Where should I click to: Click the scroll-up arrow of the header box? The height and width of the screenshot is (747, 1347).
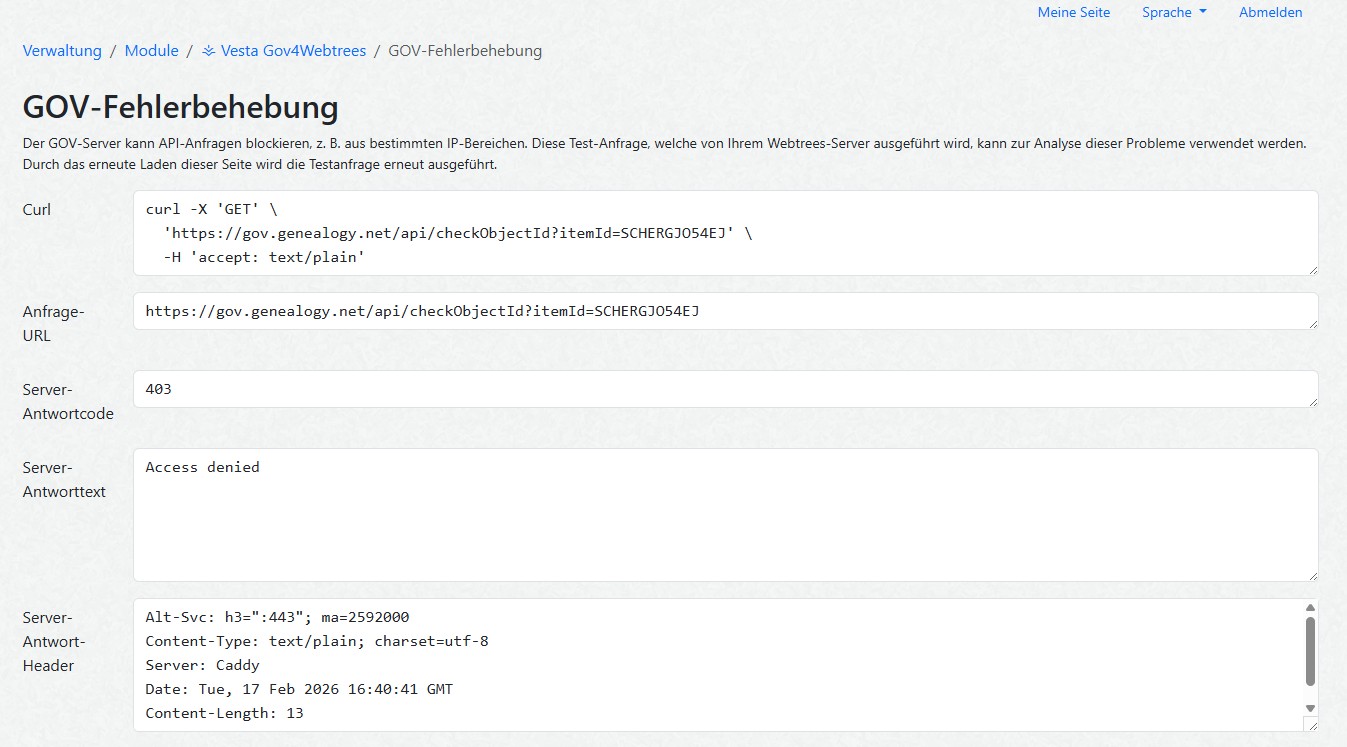(x=1310, y=607)
